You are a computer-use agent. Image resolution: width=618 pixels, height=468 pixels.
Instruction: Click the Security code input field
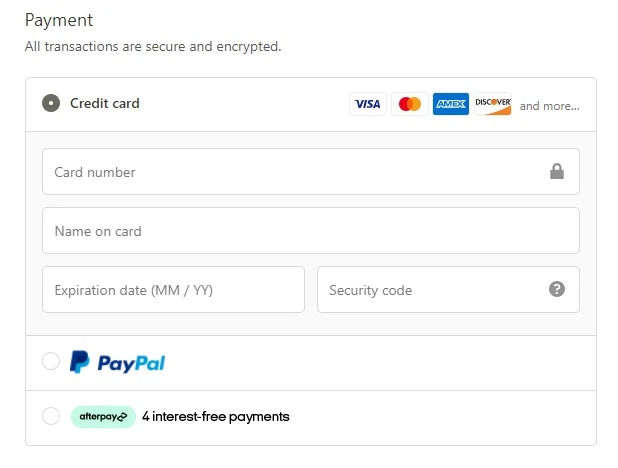click(449, 290)
